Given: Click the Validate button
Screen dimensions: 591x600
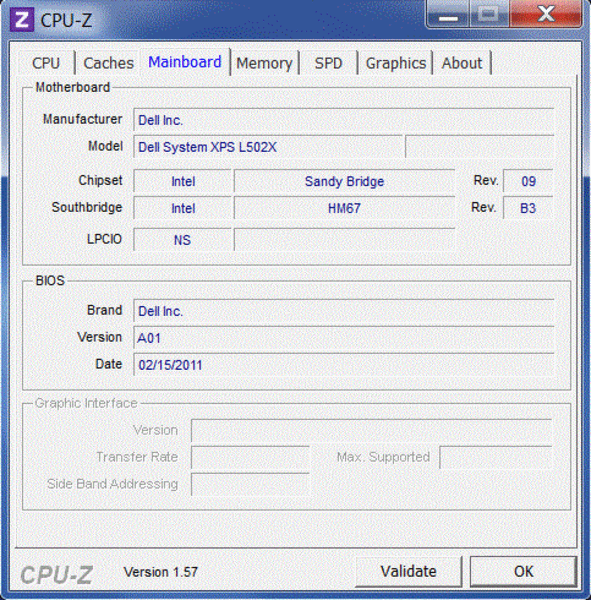Looking at the screenshot, I should point(408,571).
